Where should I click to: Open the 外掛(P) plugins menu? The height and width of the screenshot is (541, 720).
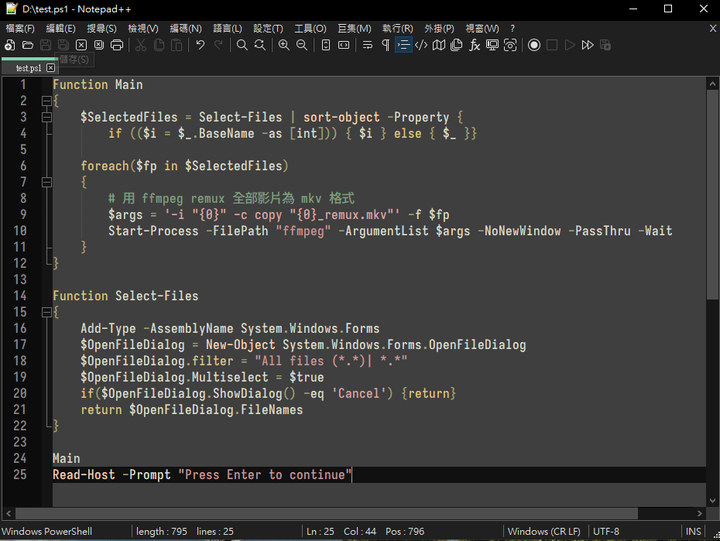click(x=439, y=28)
